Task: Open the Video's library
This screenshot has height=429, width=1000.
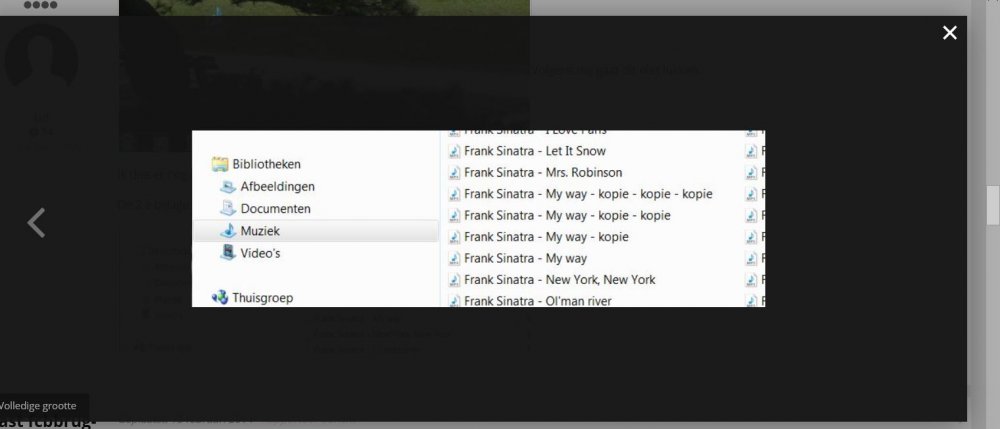Action: pyautogui.click(x=260, y=253)
